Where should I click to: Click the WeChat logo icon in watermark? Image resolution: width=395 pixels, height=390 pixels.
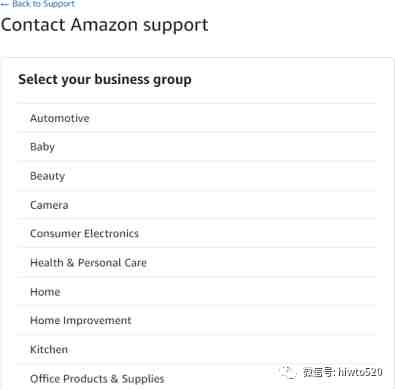(x=288, y=372)
